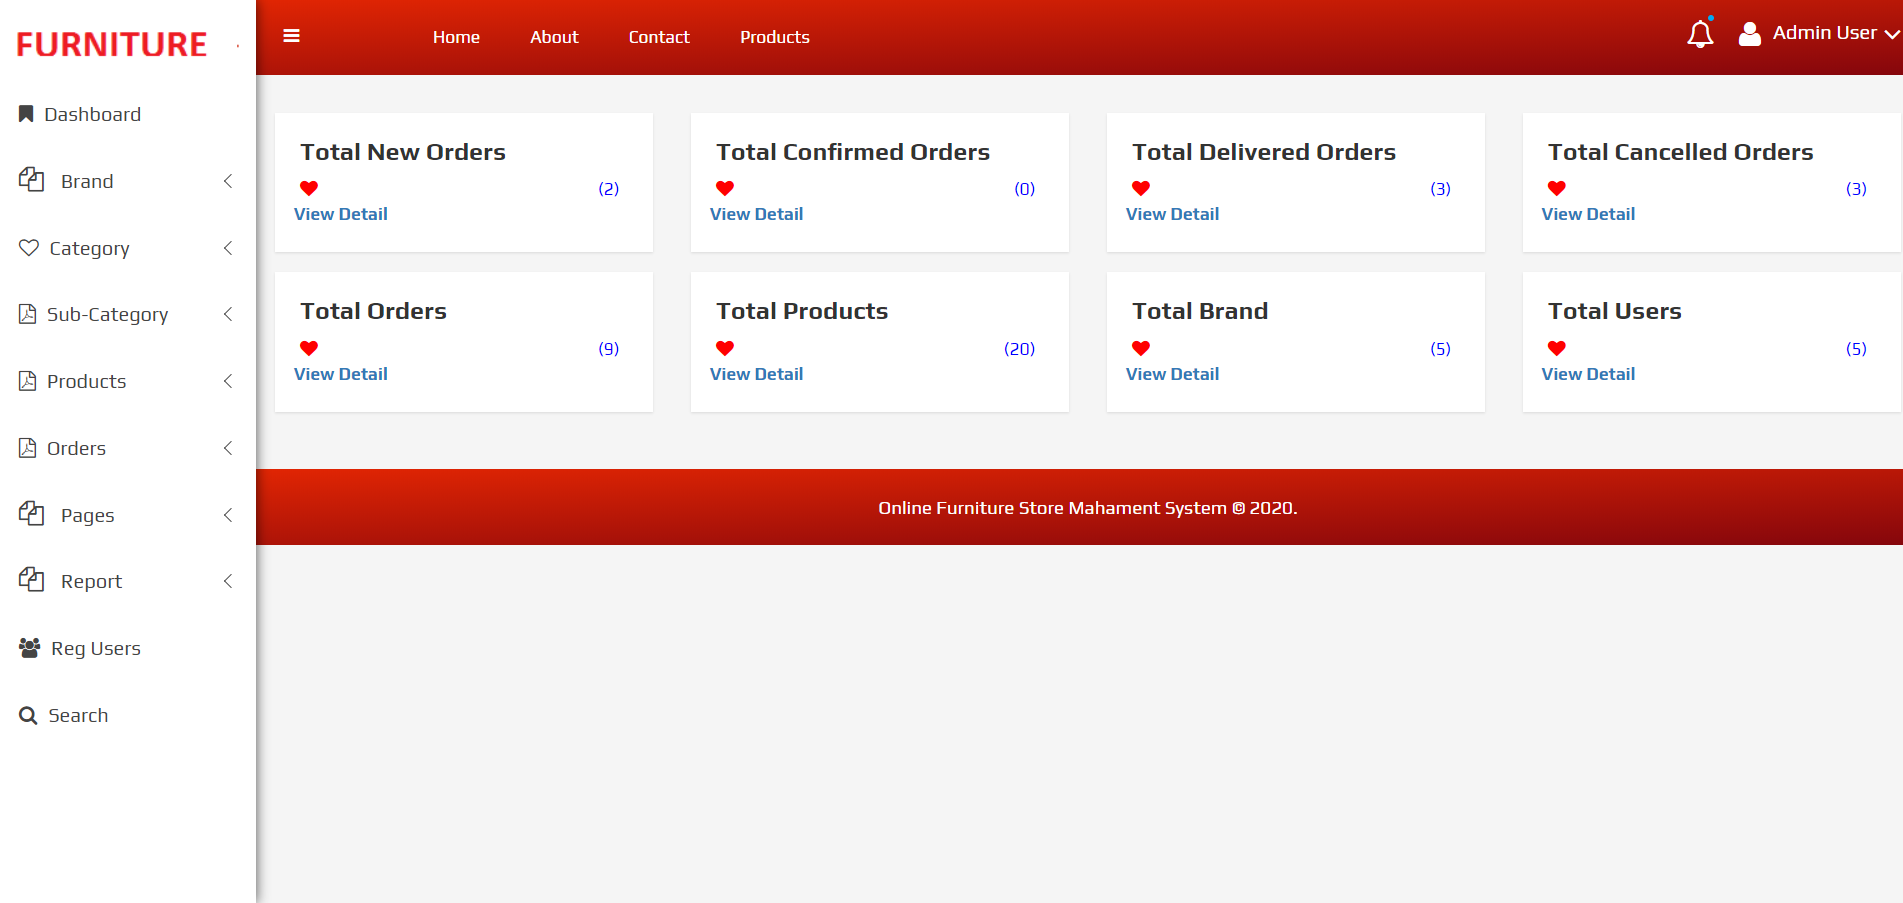
Task: Click the Admin User avatar icon
Action: click(x=1749, y=35)
